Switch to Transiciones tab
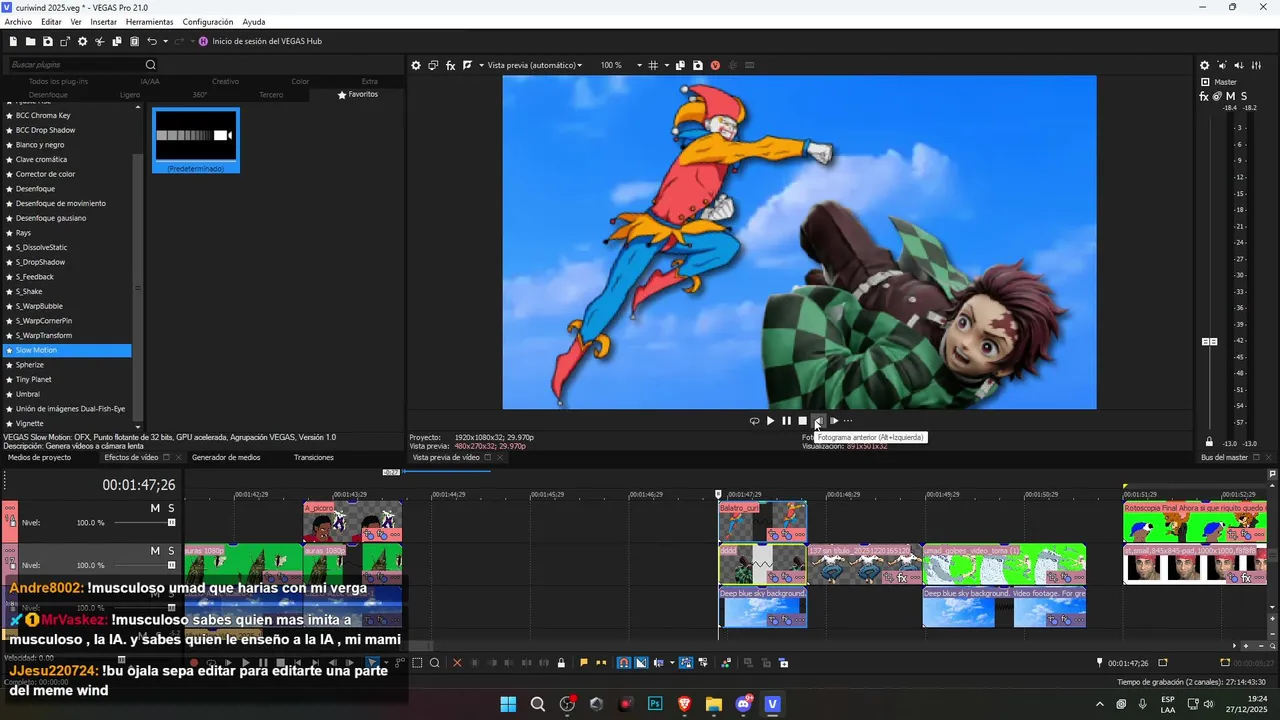The image size is (1280, 720). tap(314, 458)
